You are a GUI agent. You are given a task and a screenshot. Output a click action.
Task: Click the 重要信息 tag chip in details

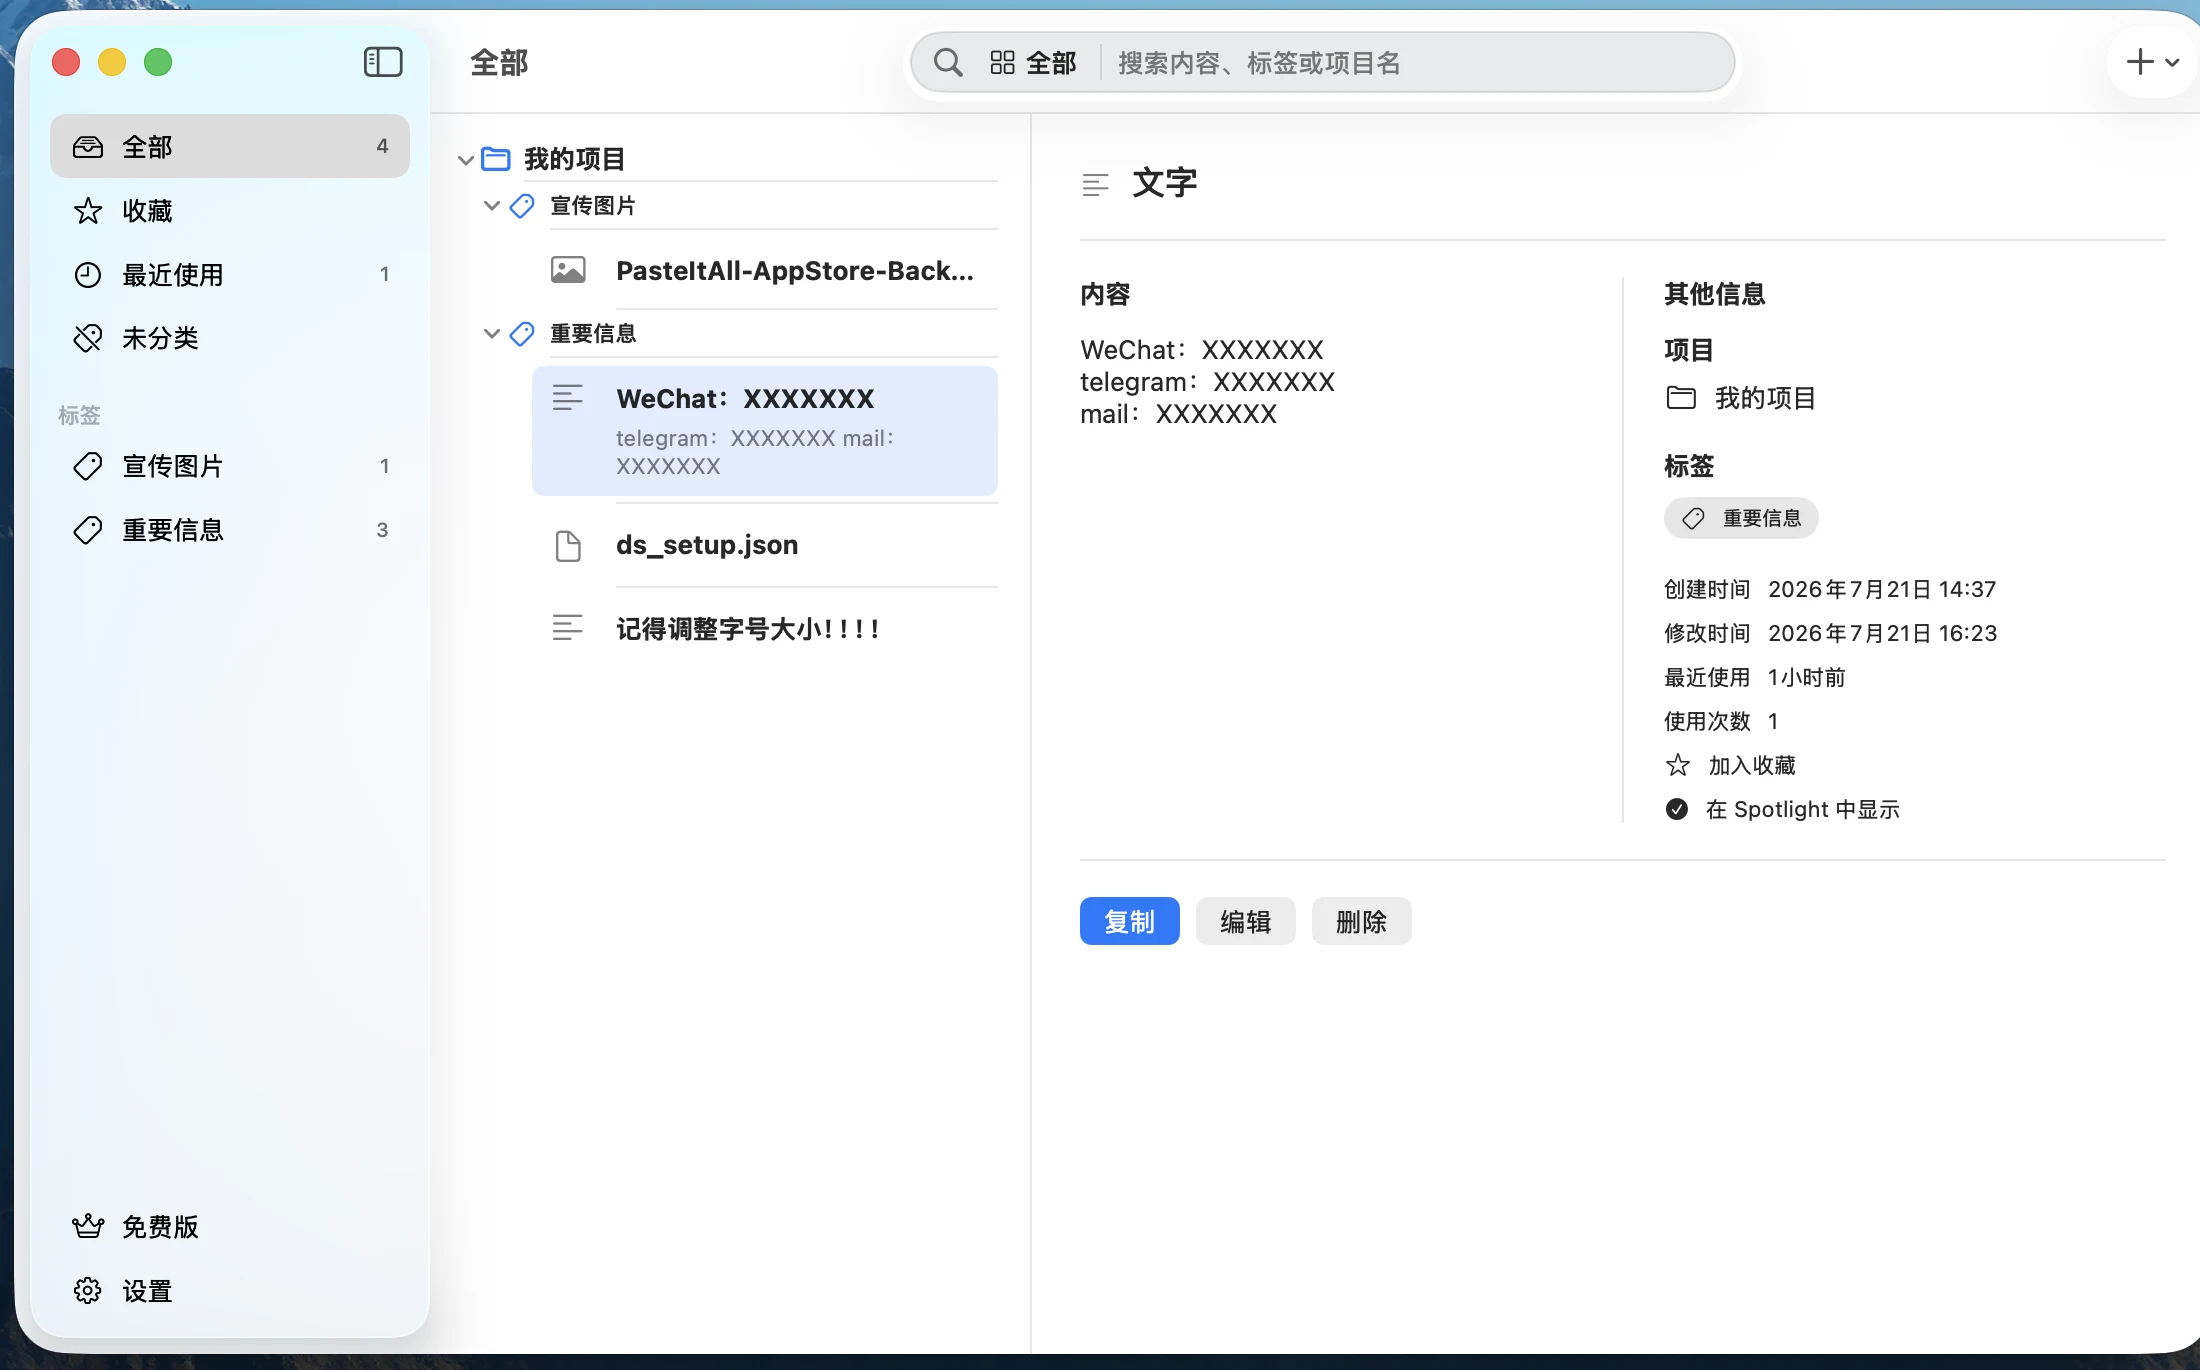[x=1741, y=518]
